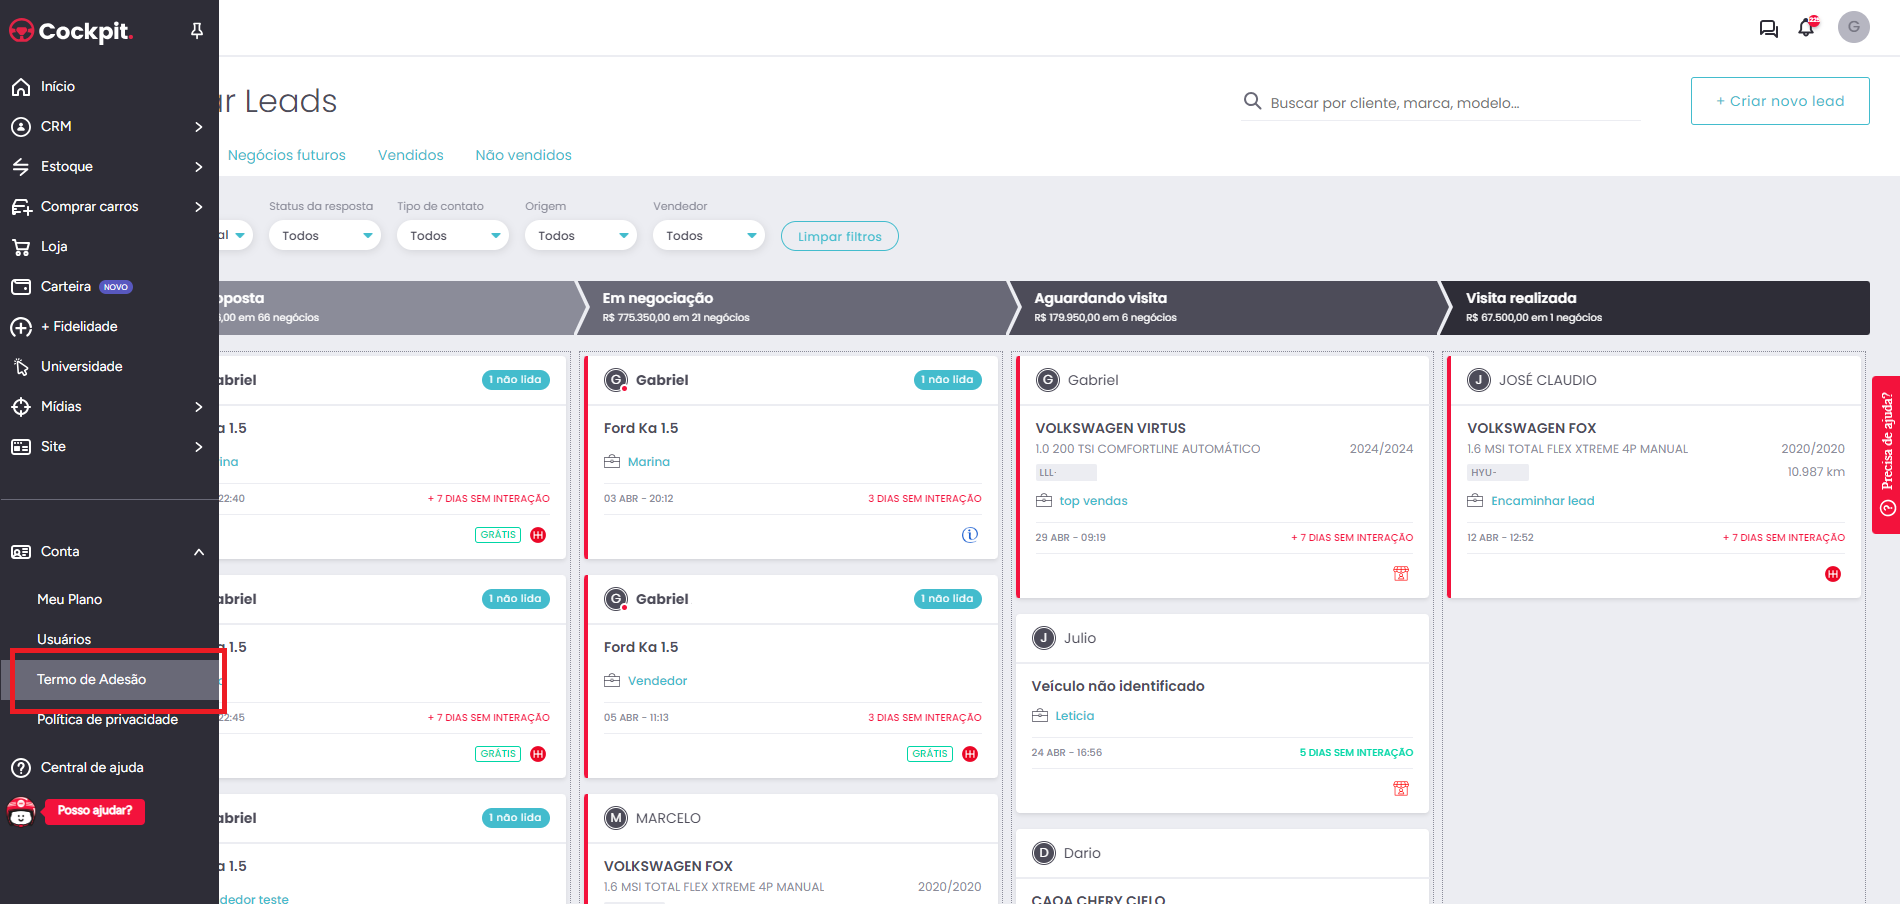Click store icon on Julio card

point(1401,789)
